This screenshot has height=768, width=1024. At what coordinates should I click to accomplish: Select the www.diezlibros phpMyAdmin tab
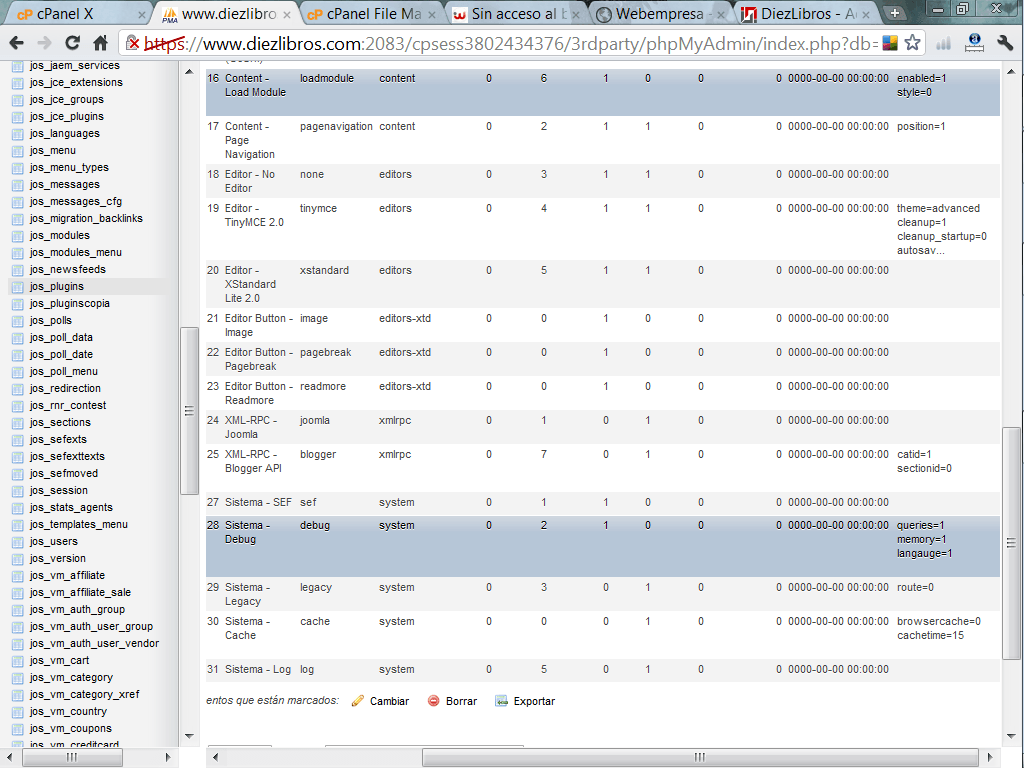point(225,14)
